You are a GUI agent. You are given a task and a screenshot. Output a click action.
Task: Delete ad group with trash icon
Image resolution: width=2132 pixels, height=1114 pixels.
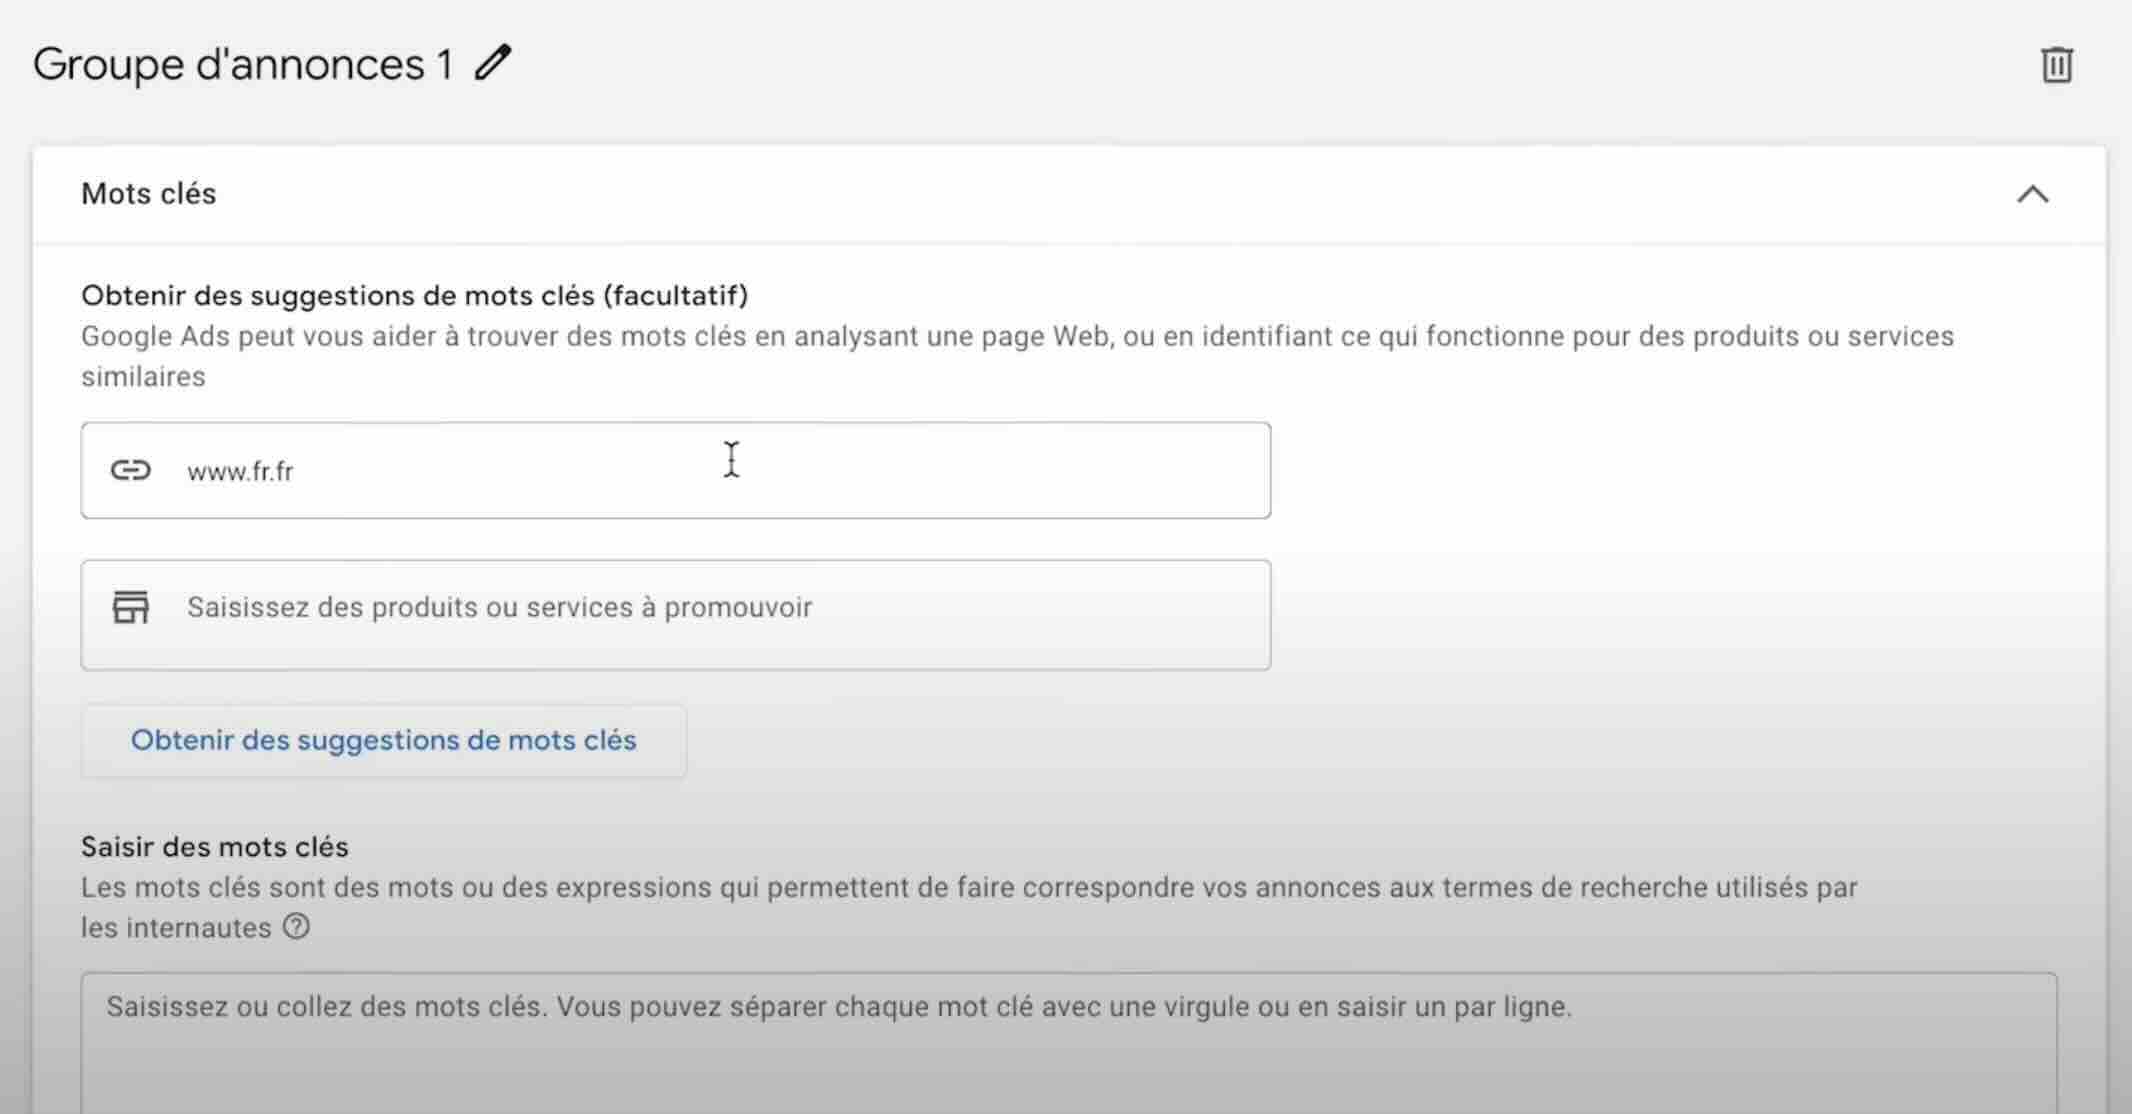point(2056,65)
